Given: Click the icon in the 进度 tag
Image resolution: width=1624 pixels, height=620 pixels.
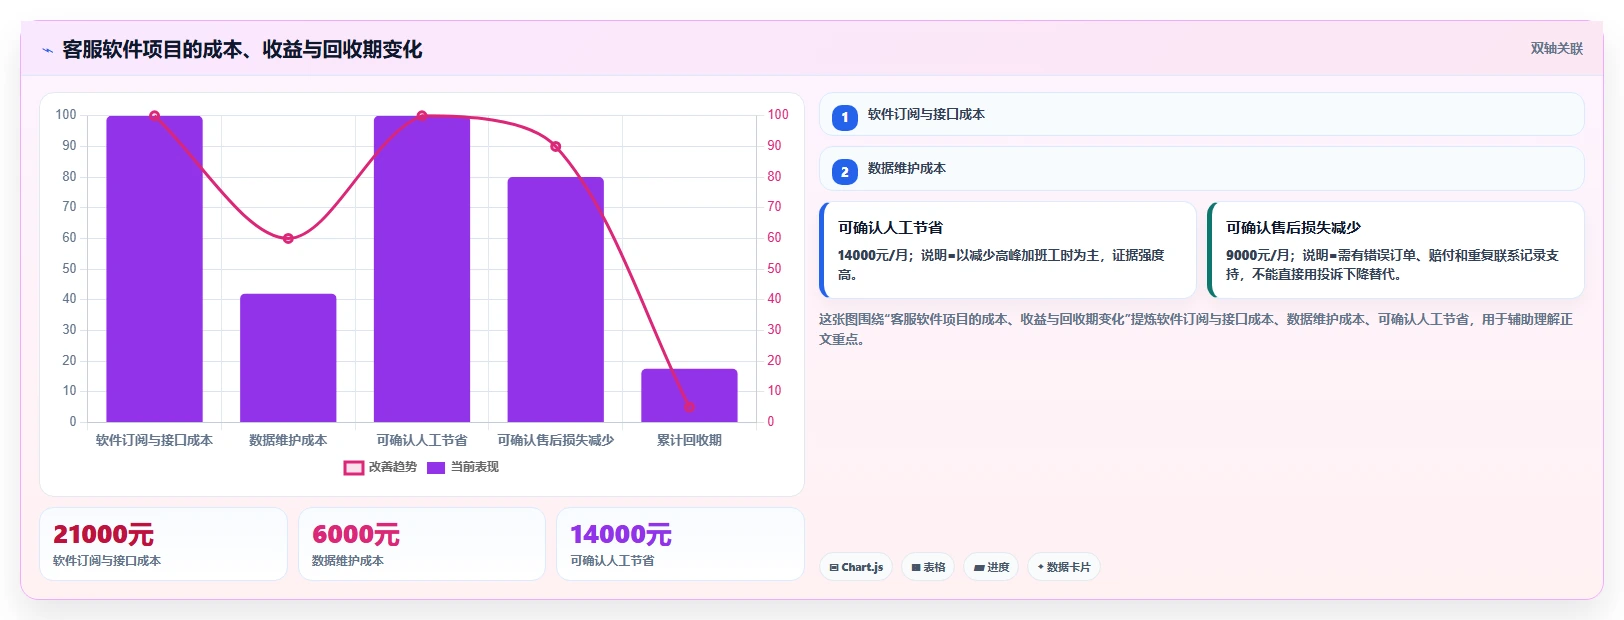Looking at the screenshot, I should click(979, 567).
